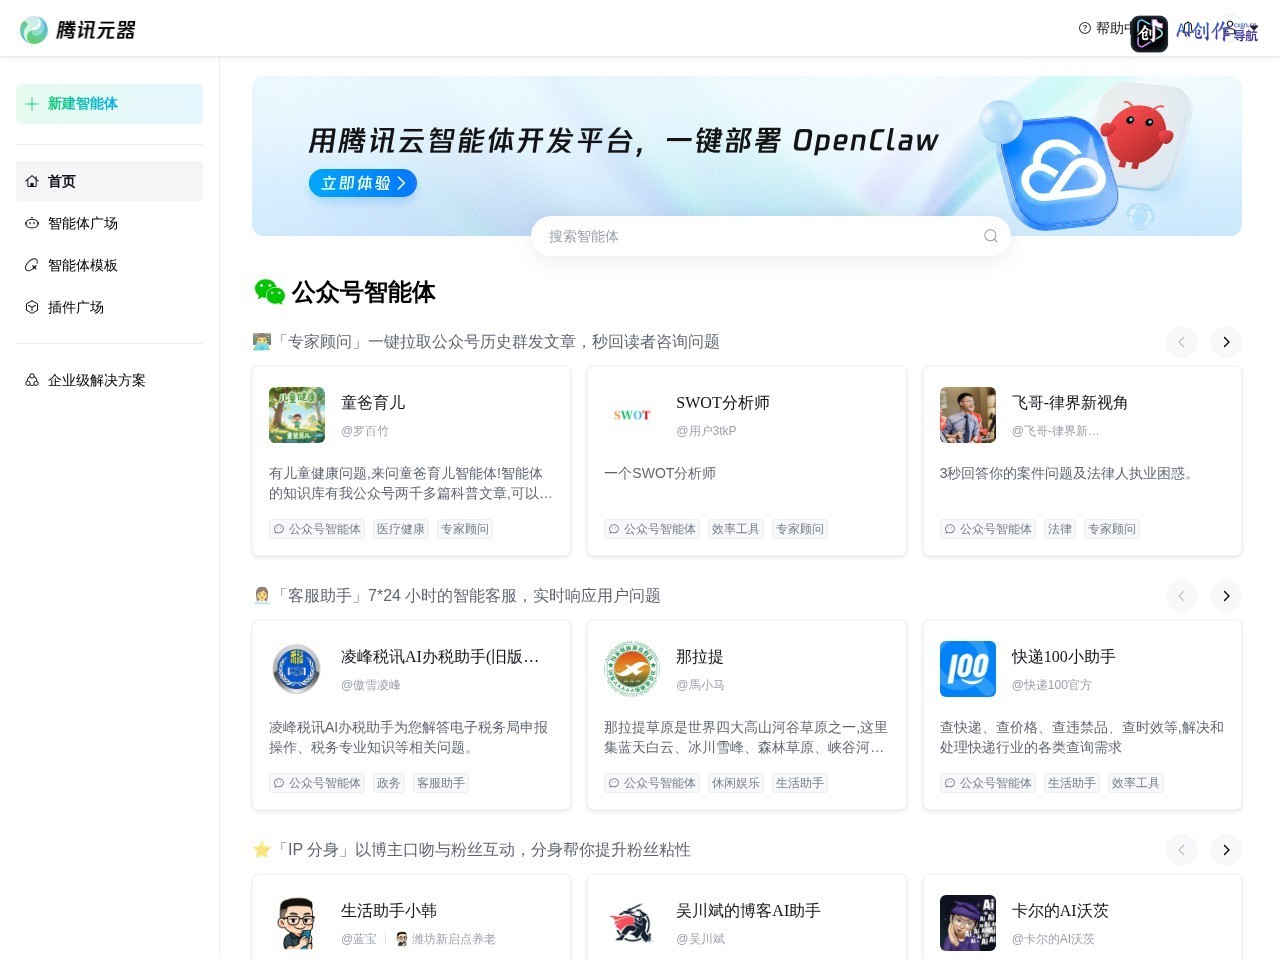Click the 医疗健康 tag on 童爸育儿 card
The height and width of the screenshot is (960, 1280).
pos(401,529)
